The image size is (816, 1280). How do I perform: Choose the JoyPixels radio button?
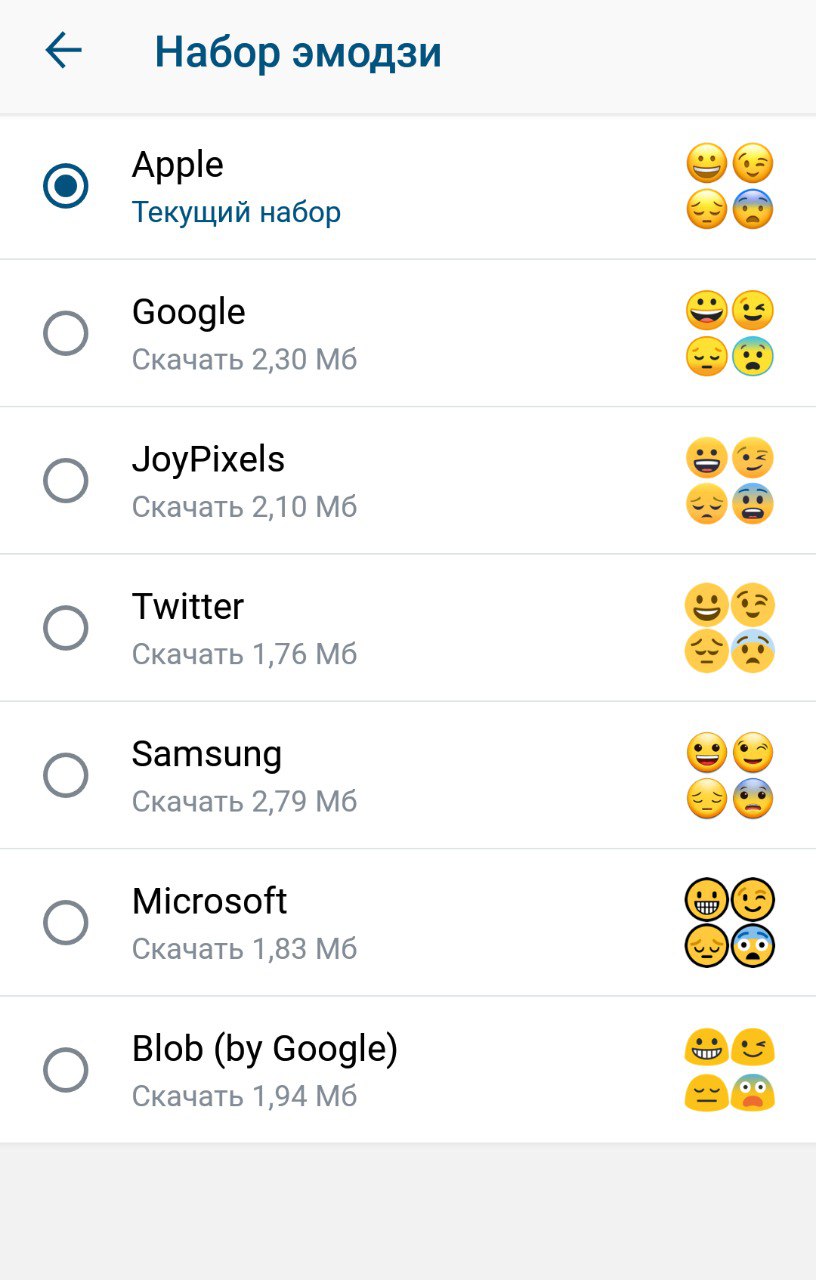click(66, 481)
